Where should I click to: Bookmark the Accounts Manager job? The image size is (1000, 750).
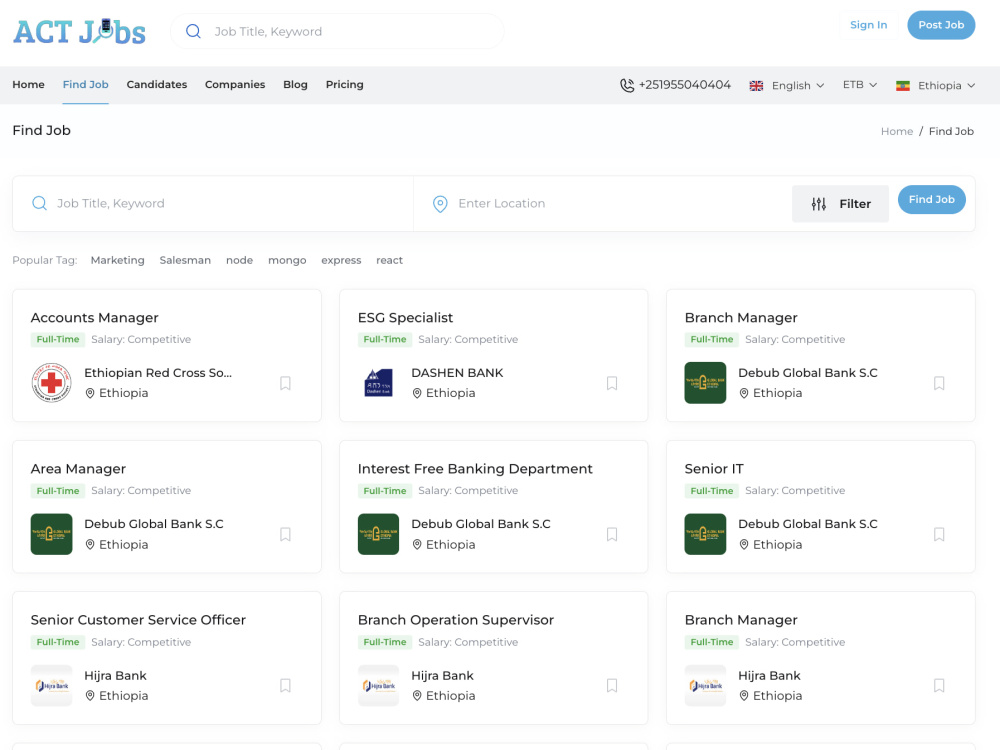(x=285, y=383)
